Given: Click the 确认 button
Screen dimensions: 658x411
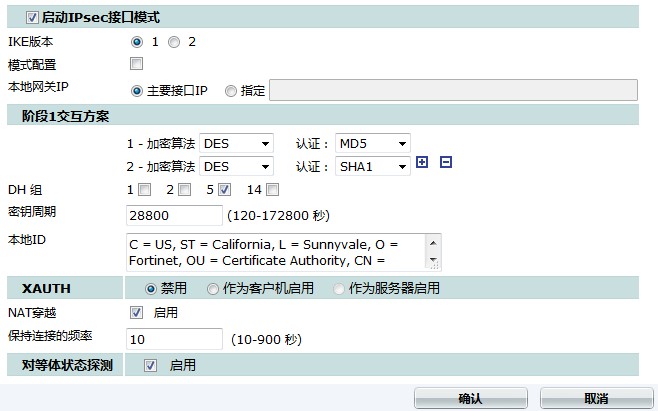Looking at the screenshot, I should click(470, 398).
